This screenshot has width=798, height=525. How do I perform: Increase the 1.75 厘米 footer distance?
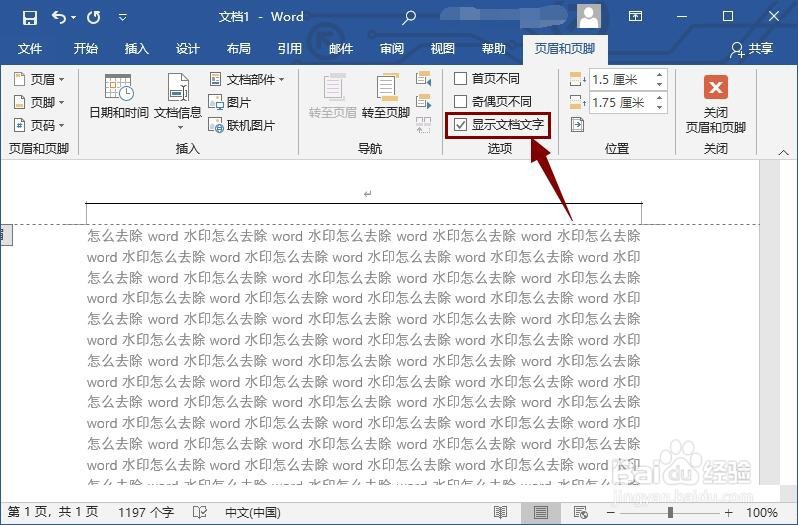[x=660, y=98]
